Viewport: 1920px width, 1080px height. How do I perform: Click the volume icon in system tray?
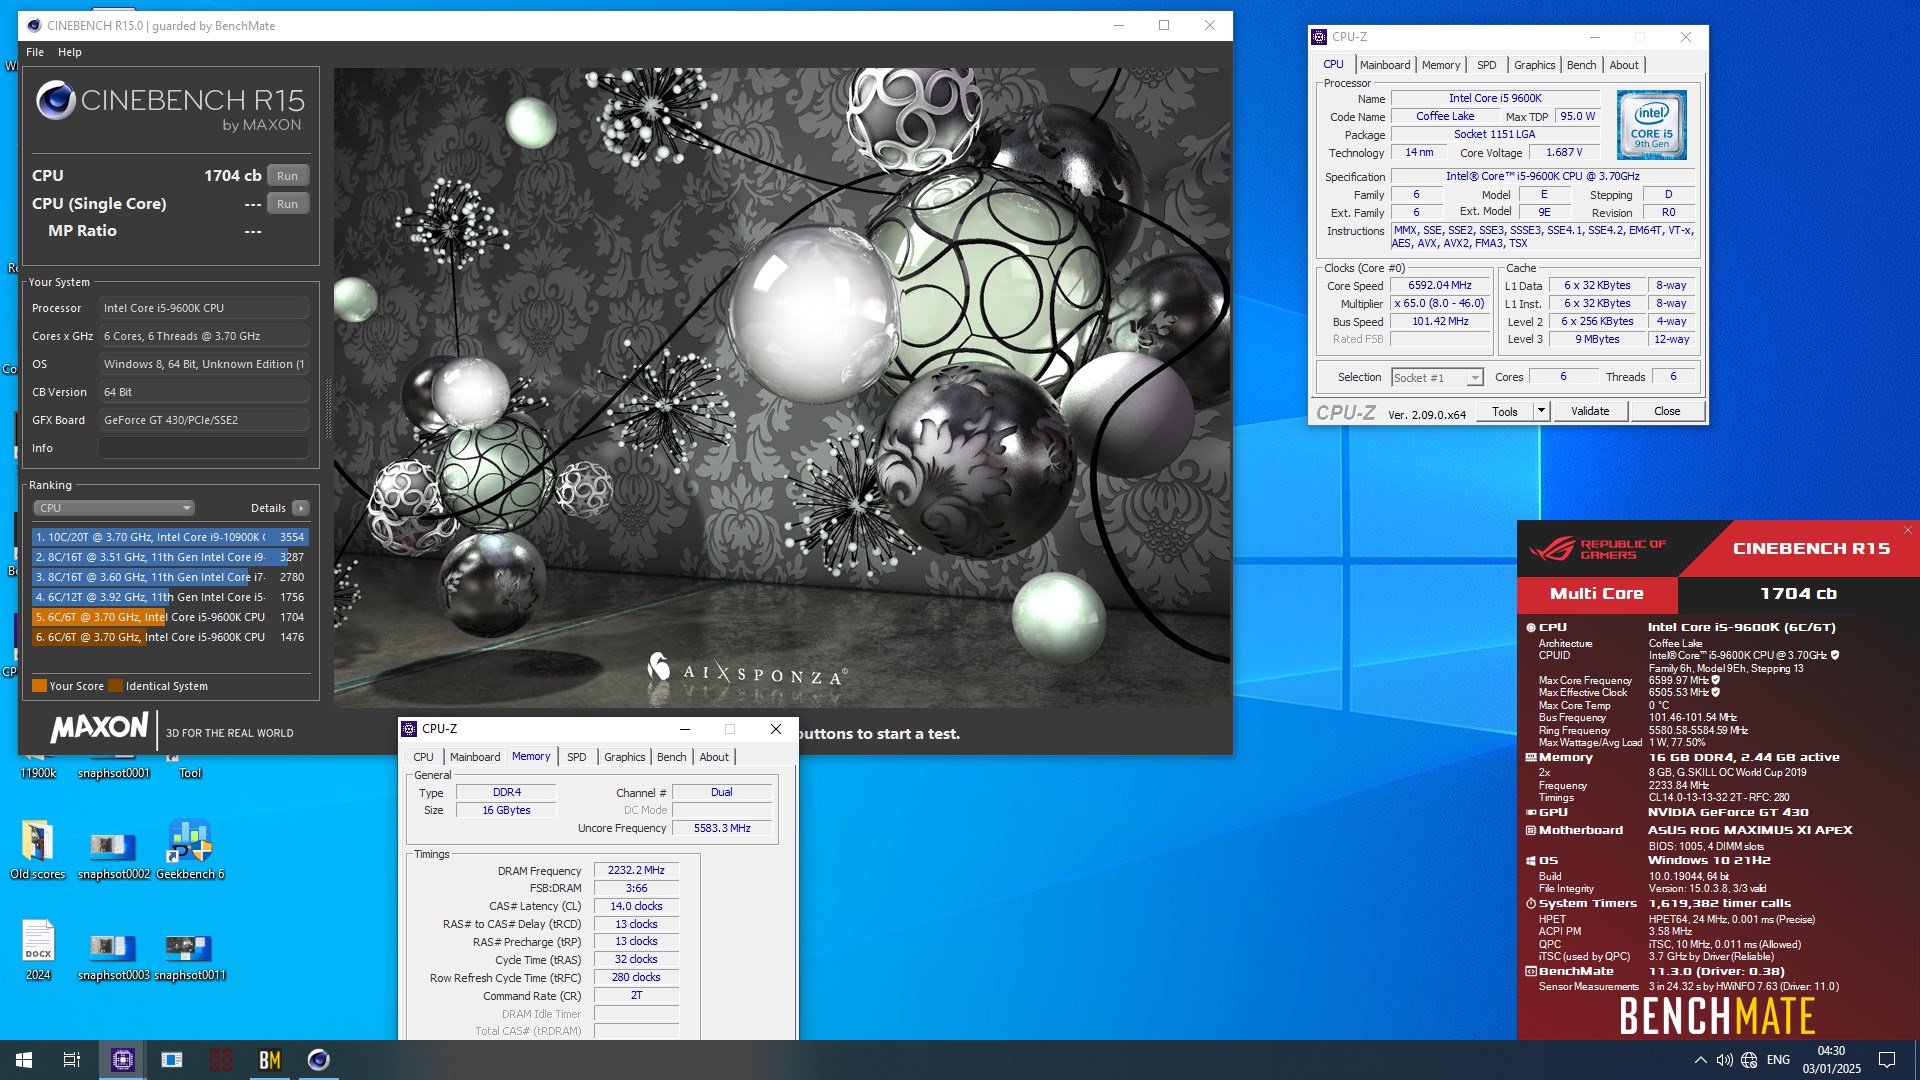click(x=1724, y=1060)
